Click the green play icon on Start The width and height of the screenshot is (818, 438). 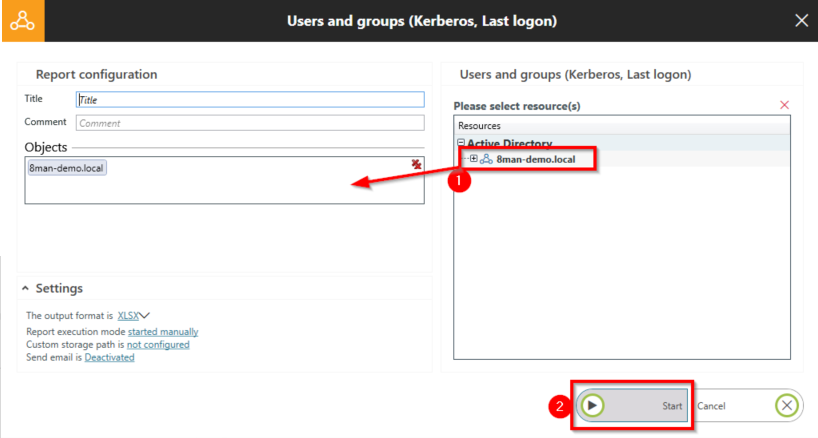click(x=593, y=405)
